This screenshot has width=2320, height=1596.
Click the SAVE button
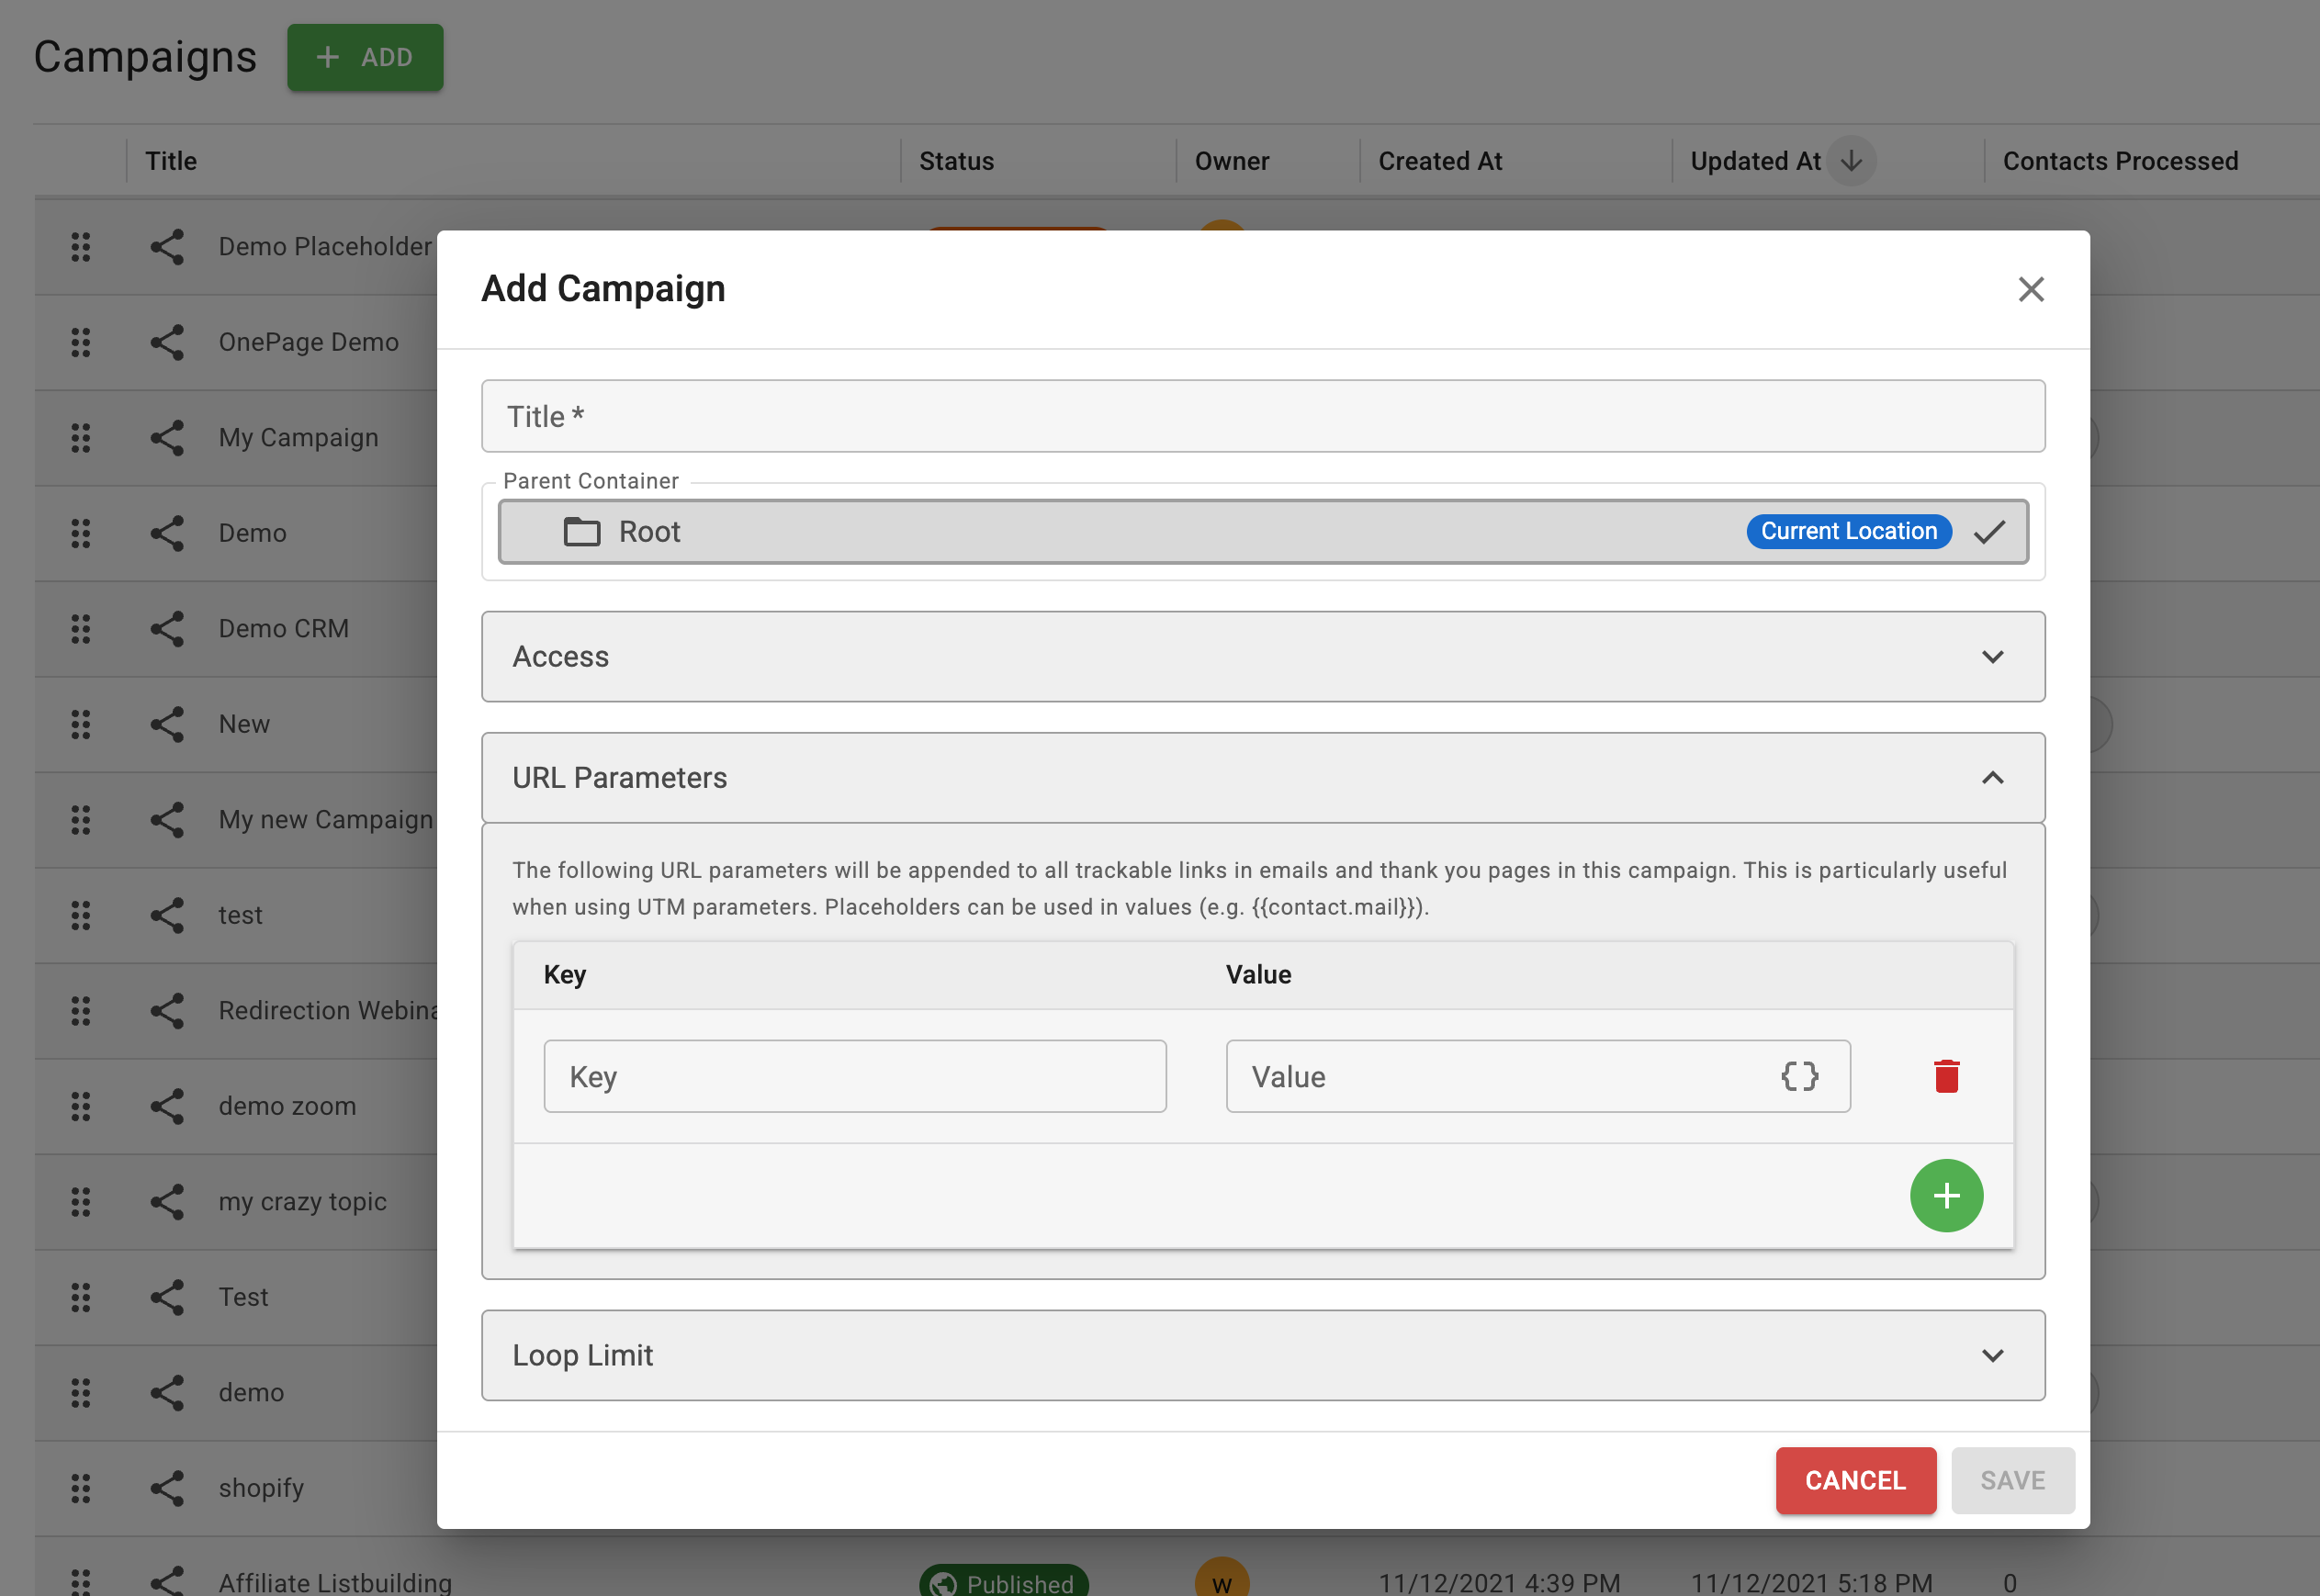tap(2012, 1479)
